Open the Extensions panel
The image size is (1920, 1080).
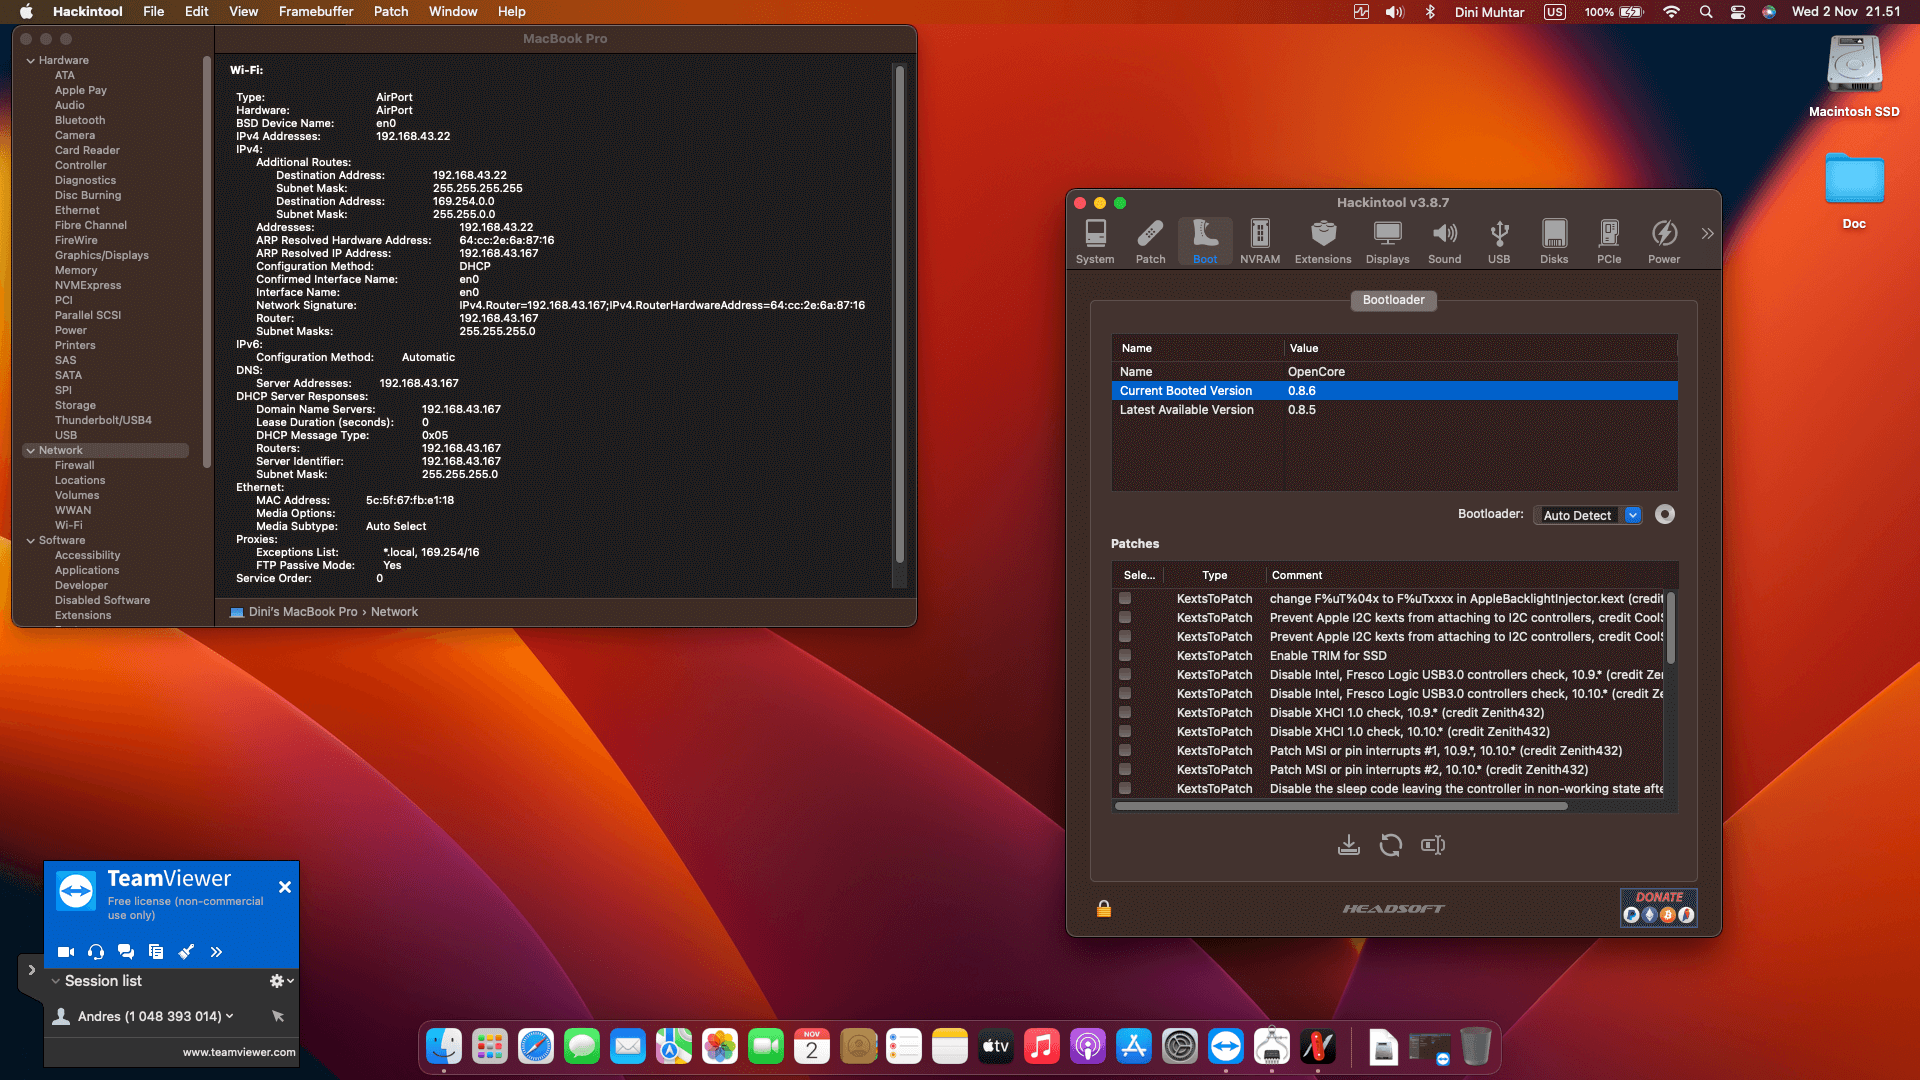coord(1322,240)
